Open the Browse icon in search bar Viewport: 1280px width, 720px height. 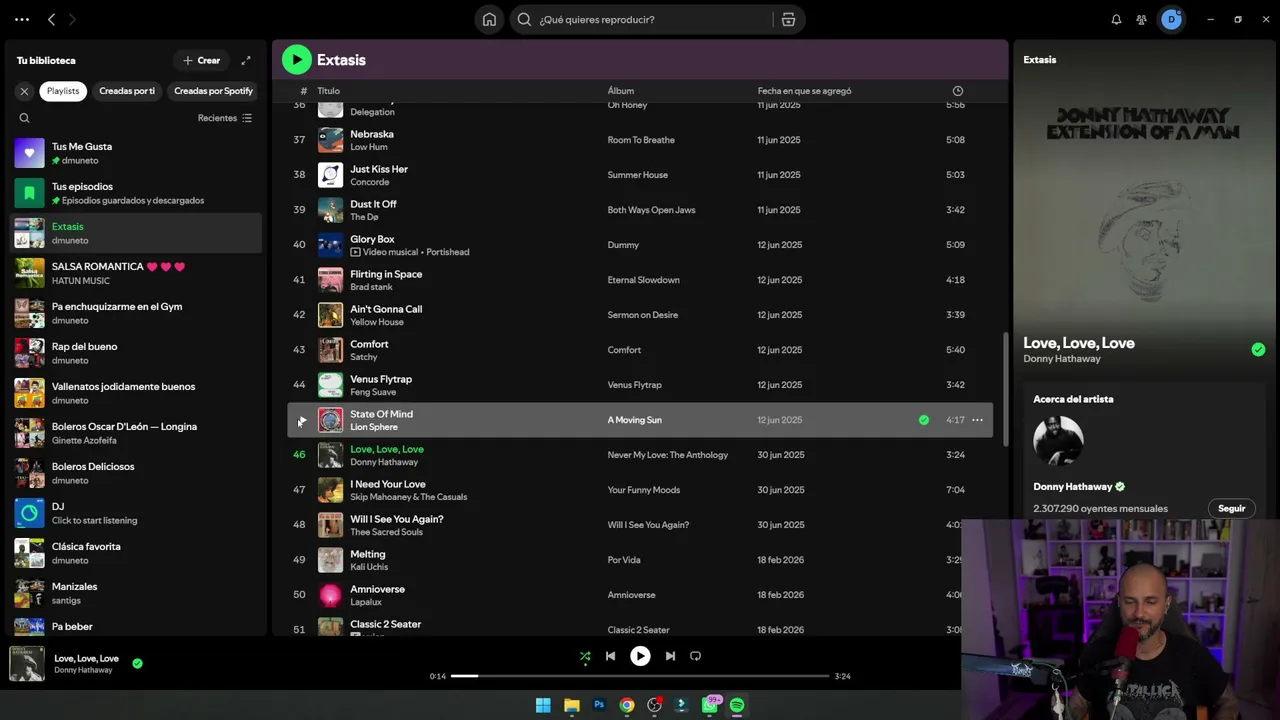[x=788, y=19]
